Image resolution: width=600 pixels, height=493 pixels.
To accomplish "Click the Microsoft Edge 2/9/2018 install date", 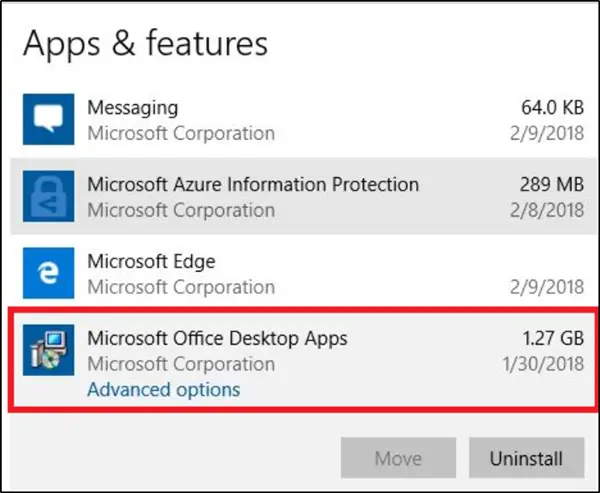I will point(545,287).
